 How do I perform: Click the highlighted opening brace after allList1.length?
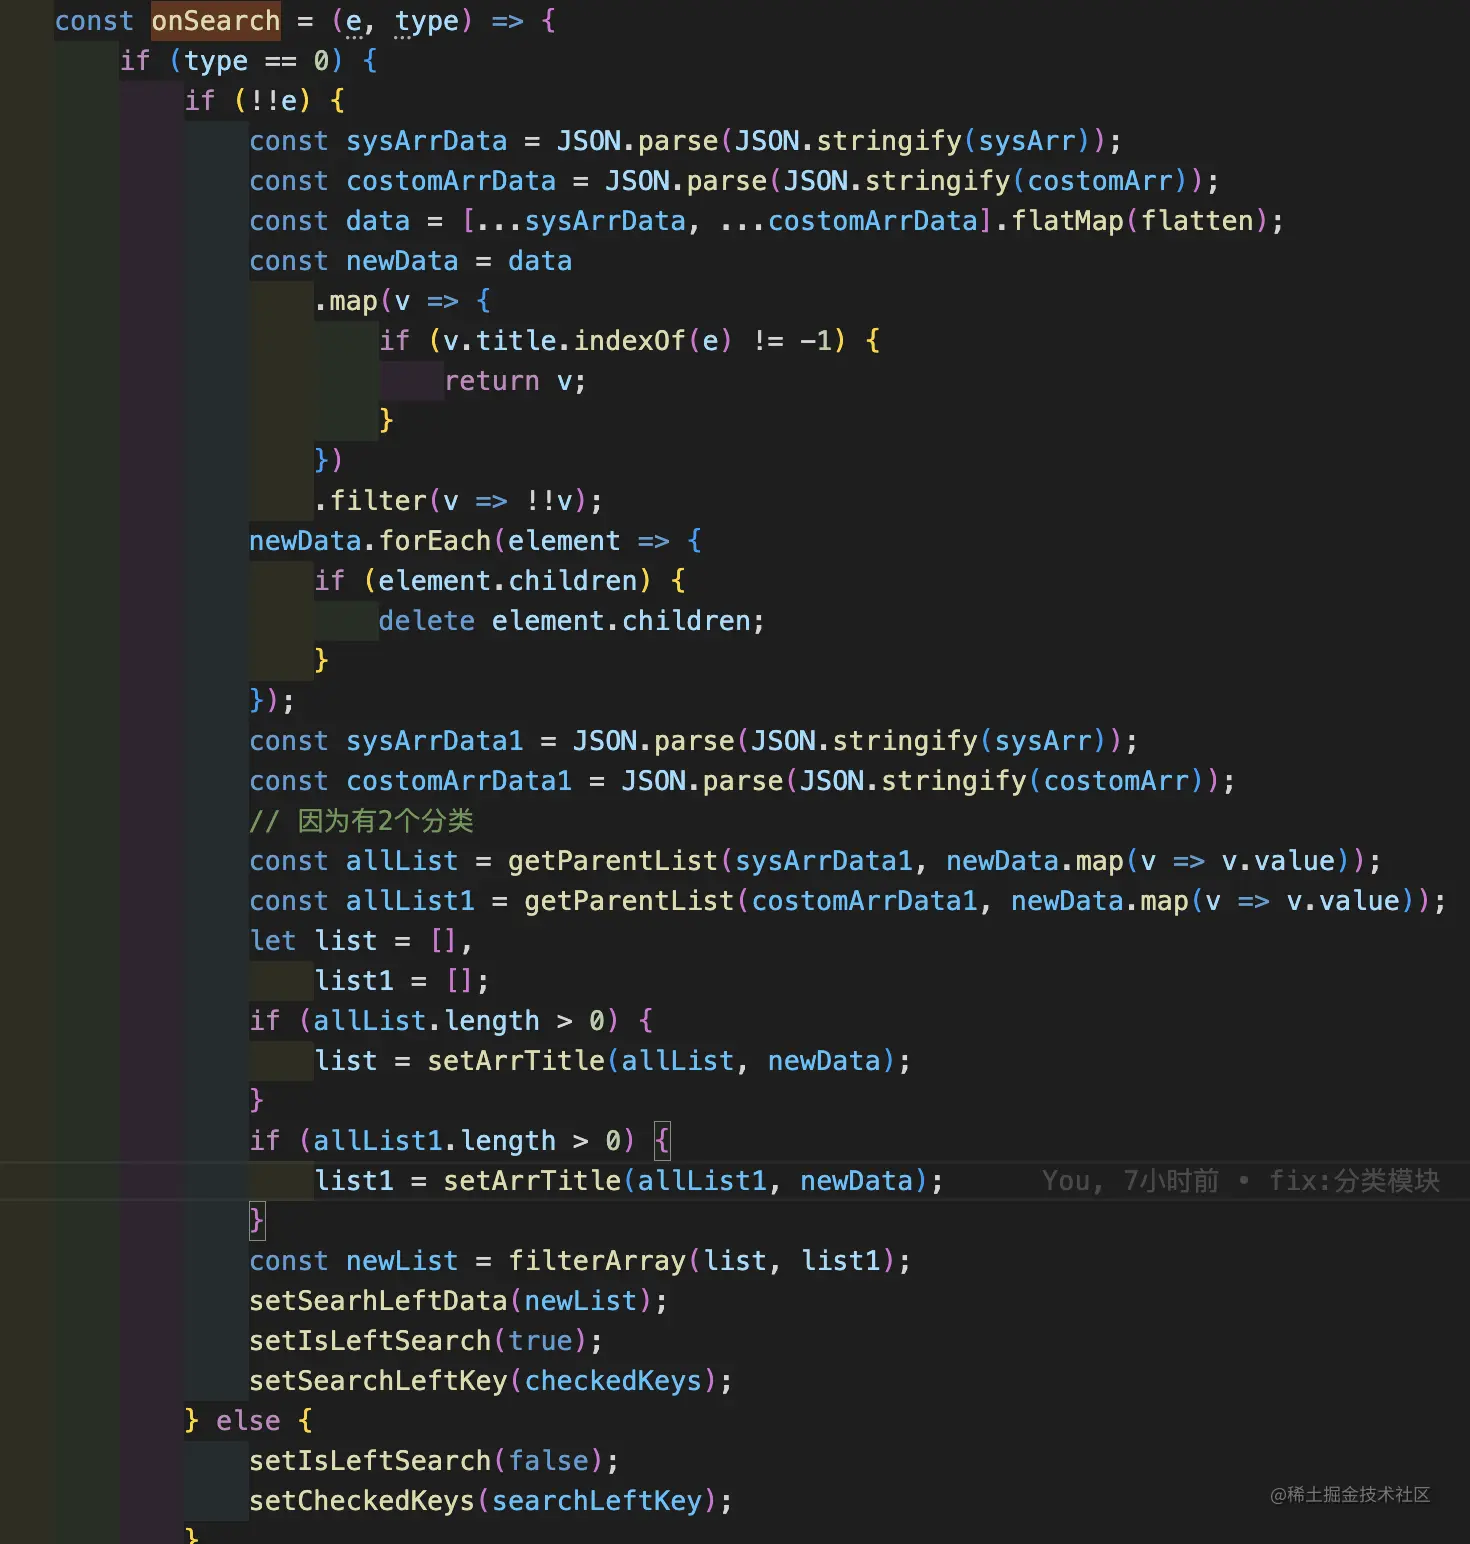pos(662,1141)
